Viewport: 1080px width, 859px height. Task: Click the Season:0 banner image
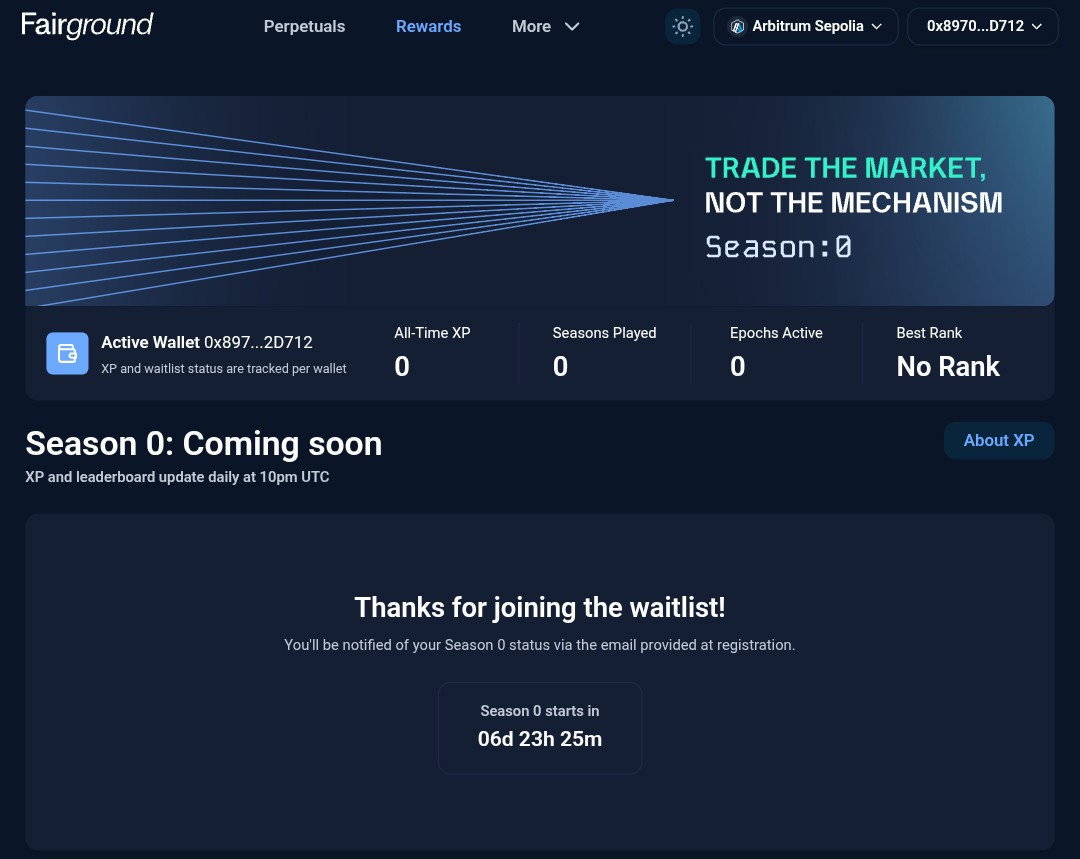[540, 200]
